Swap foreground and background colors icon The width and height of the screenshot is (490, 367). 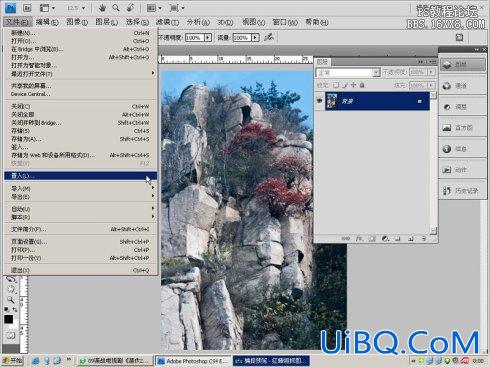(15, 310)
